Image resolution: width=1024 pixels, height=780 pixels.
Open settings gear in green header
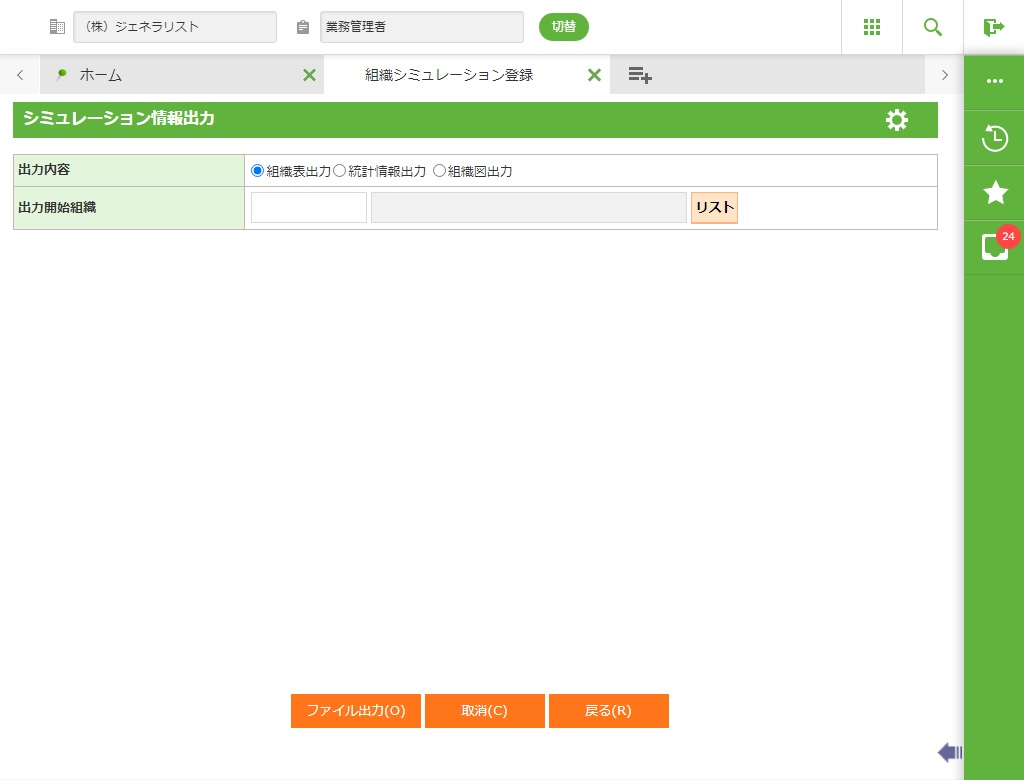[897, 120]
